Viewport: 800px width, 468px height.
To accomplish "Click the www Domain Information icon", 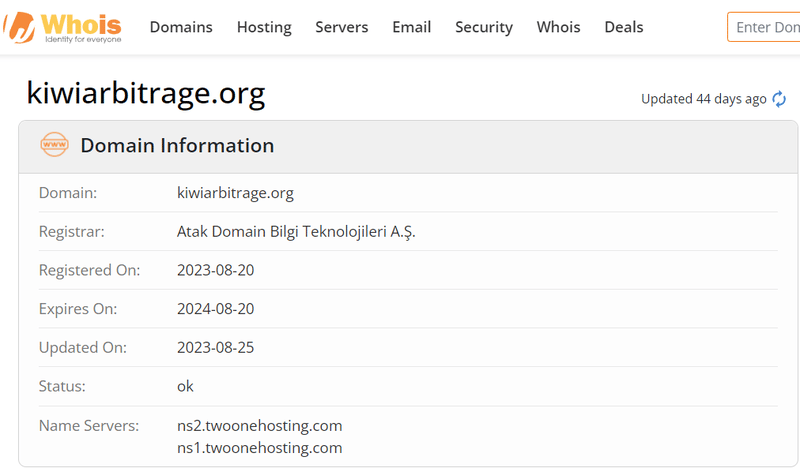I will click(x=54, y=144).
